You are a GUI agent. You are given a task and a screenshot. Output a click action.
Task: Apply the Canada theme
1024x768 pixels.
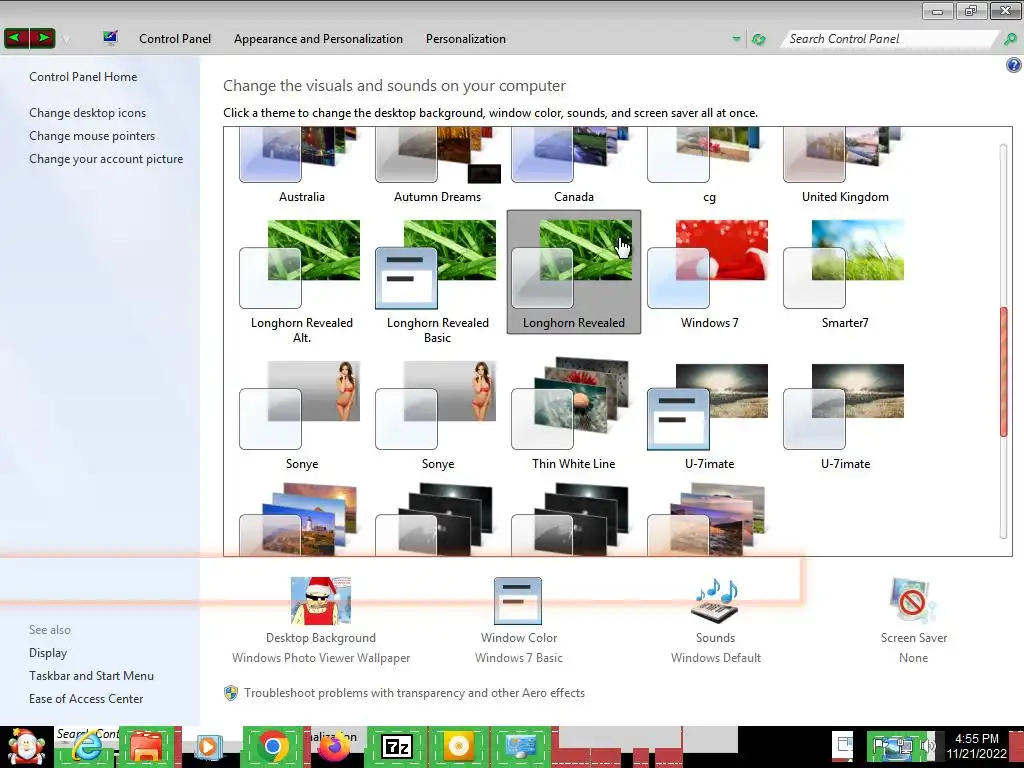573,166
